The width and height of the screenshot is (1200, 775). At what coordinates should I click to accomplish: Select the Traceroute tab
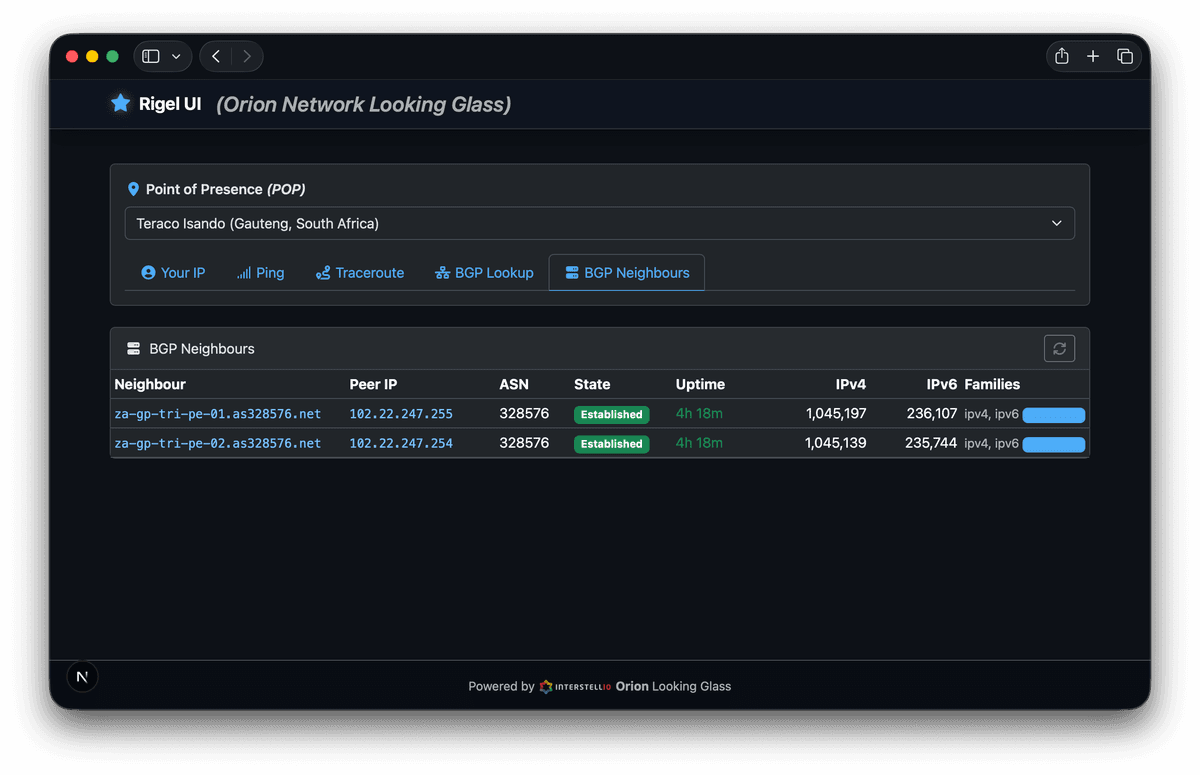(359, 272)
